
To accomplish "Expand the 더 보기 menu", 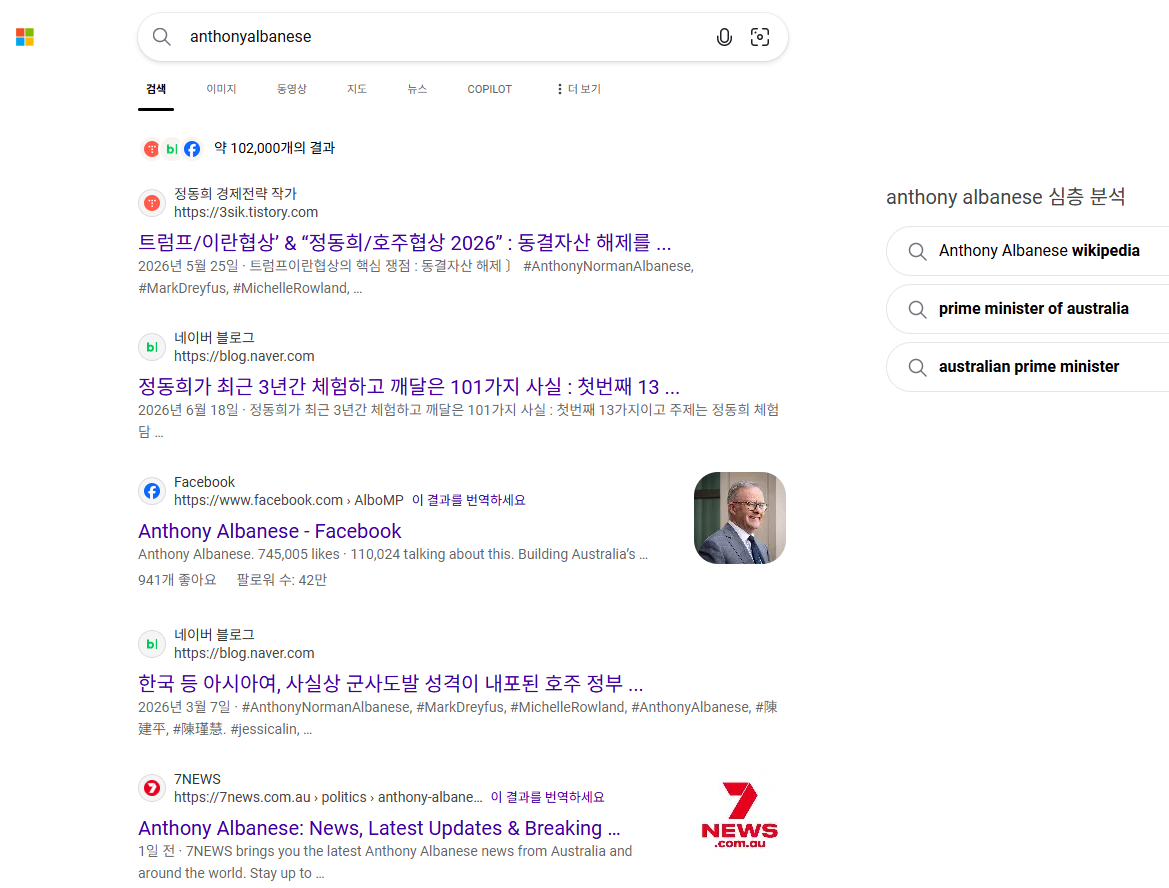I will [x=579, y=89].
